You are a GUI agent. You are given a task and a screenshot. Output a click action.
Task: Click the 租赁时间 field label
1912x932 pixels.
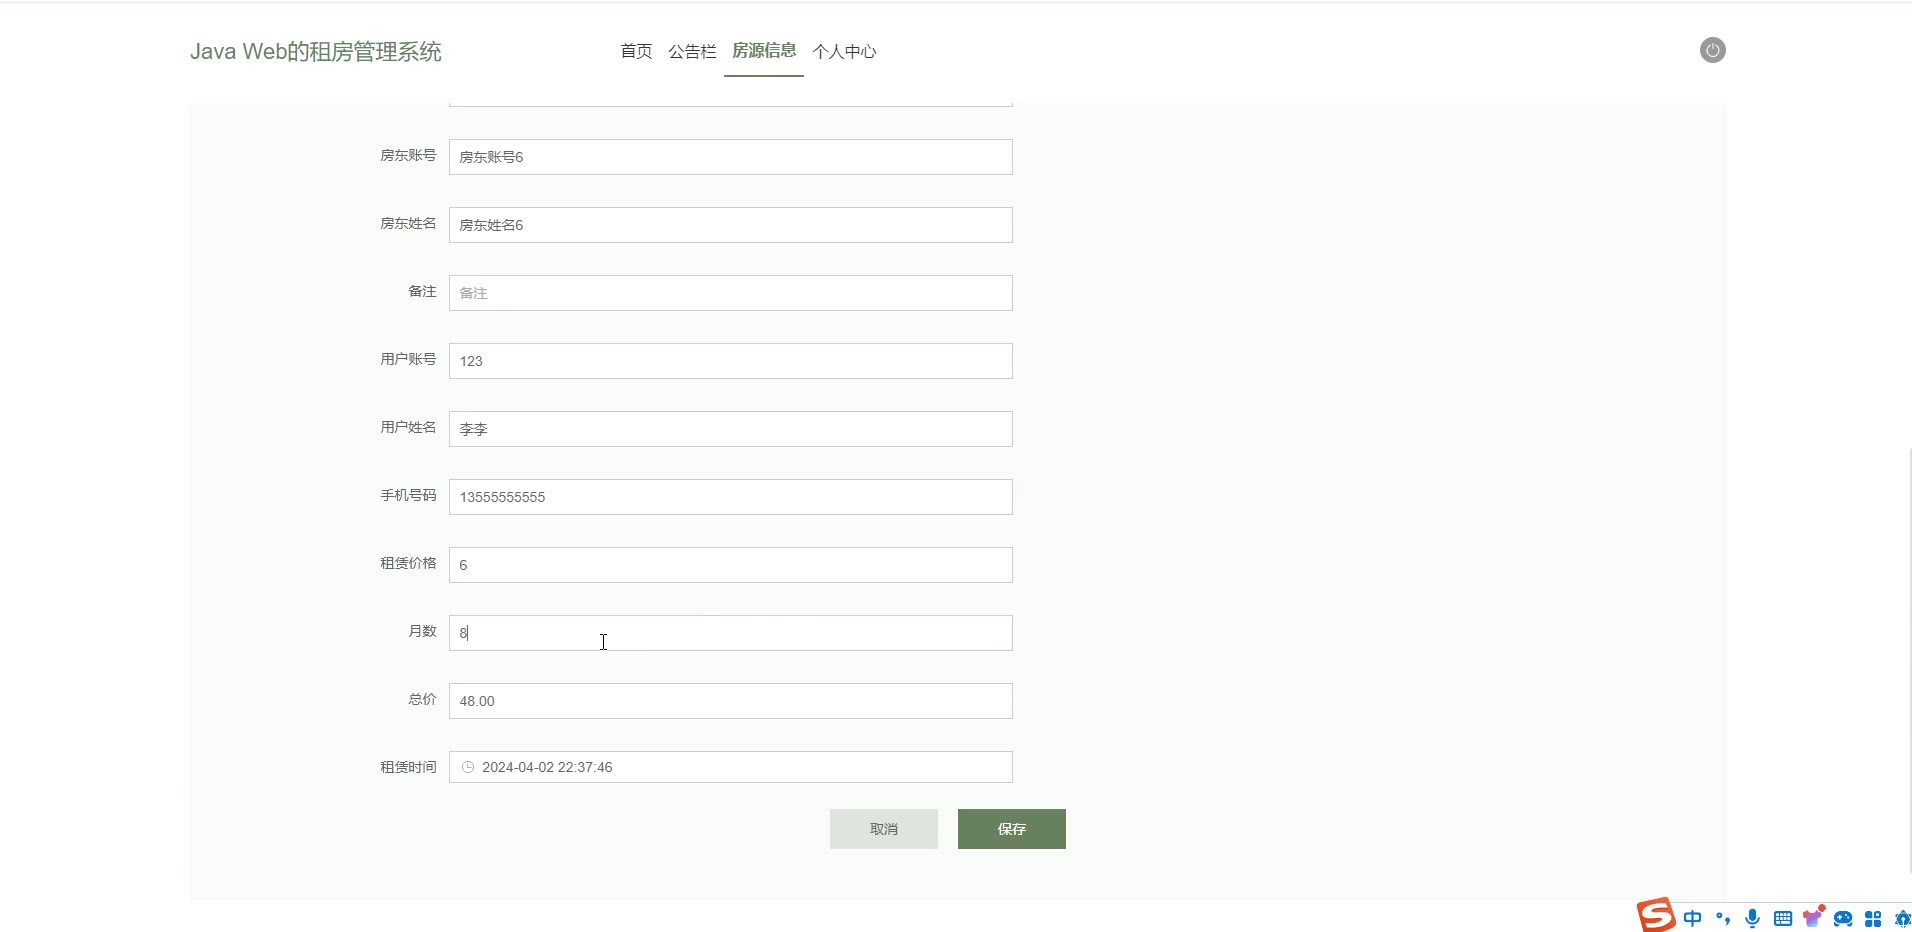408,767
